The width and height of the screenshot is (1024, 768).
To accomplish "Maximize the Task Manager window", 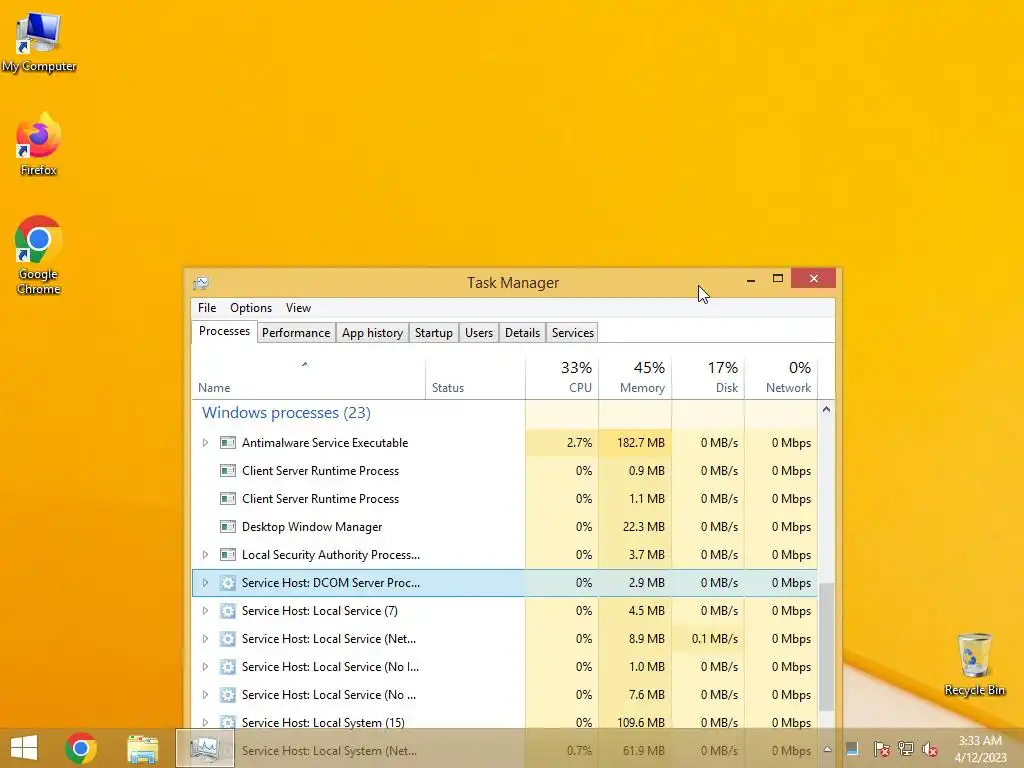I will tap(778, 279).
